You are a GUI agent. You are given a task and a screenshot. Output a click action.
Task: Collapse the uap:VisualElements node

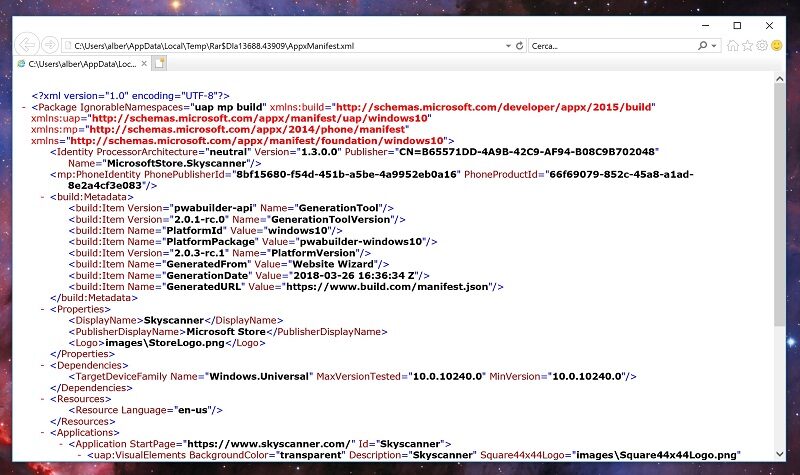(x=80, y=455)
